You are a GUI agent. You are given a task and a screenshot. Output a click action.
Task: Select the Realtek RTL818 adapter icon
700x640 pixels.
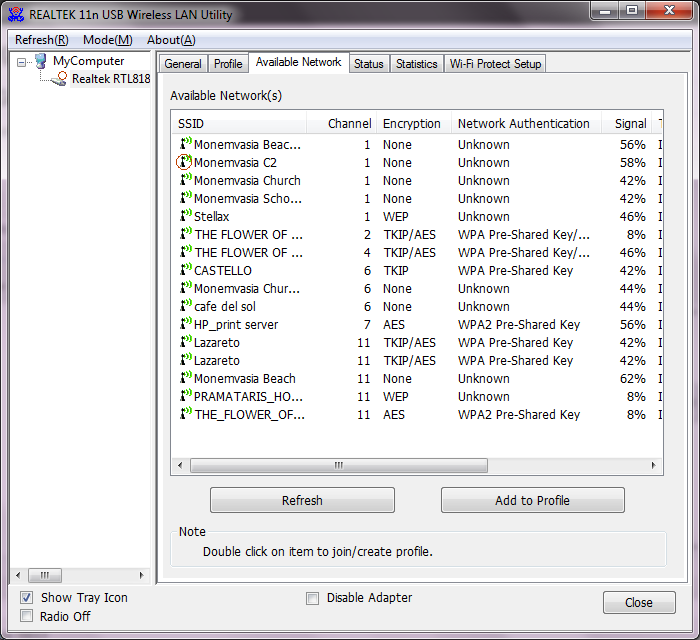point(60,79)
